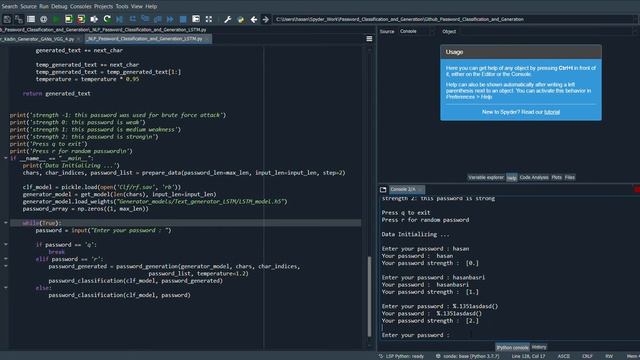
Task: Collapse the else block fold
Action: tap(6, 288)
